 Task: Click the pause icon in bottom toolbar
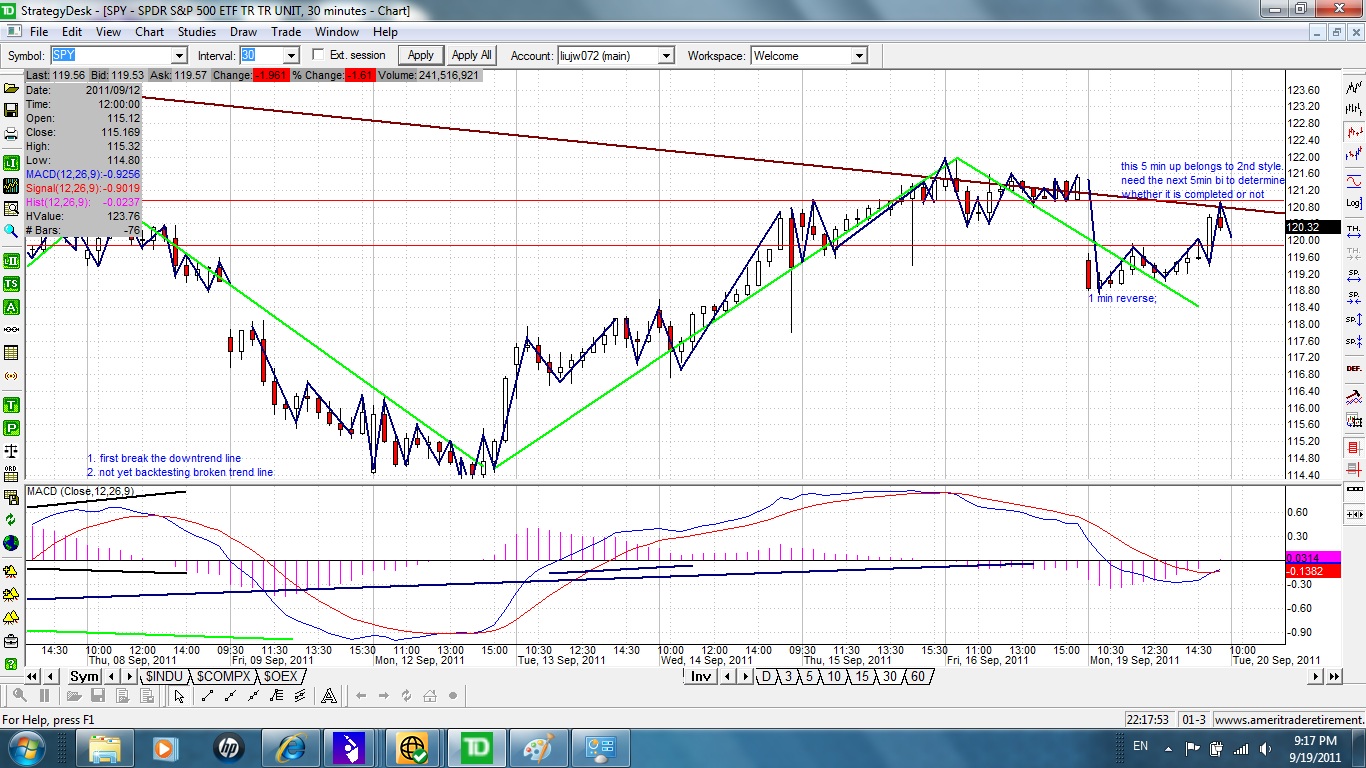tap(44, 696)
